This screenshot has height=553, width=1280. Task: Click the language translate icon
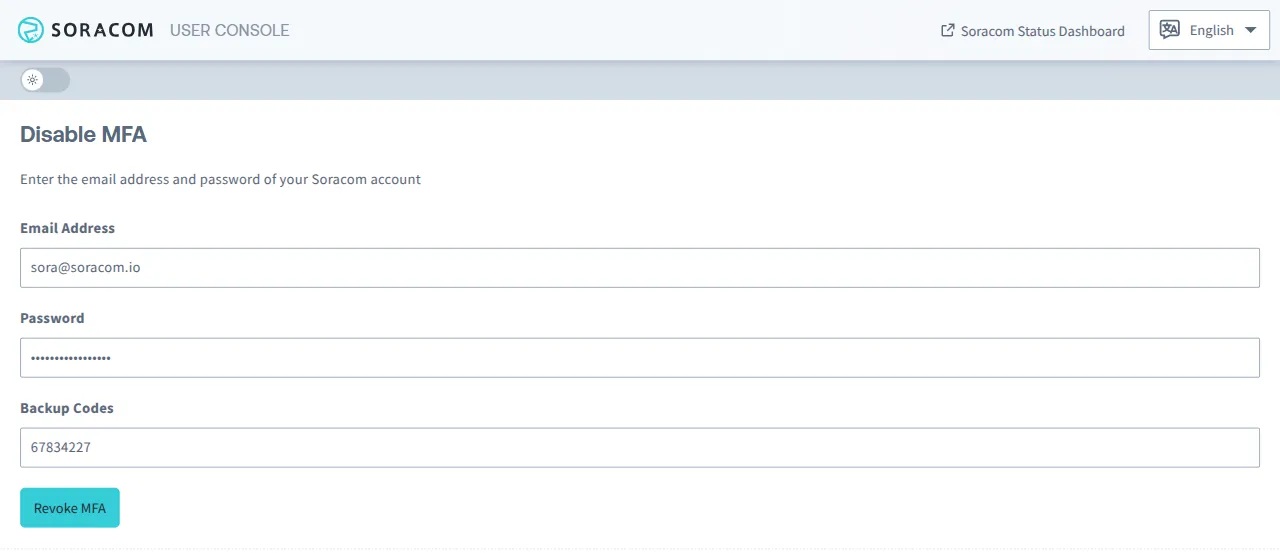point(1169,30)
